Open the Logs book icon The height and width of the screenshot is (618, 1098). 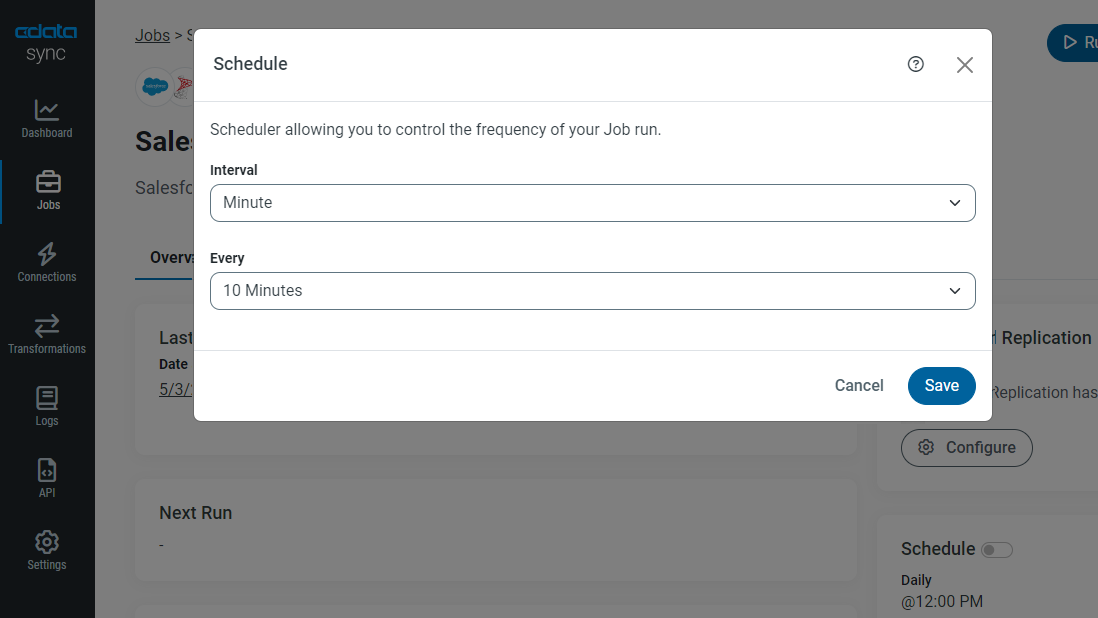pos(47,398)
